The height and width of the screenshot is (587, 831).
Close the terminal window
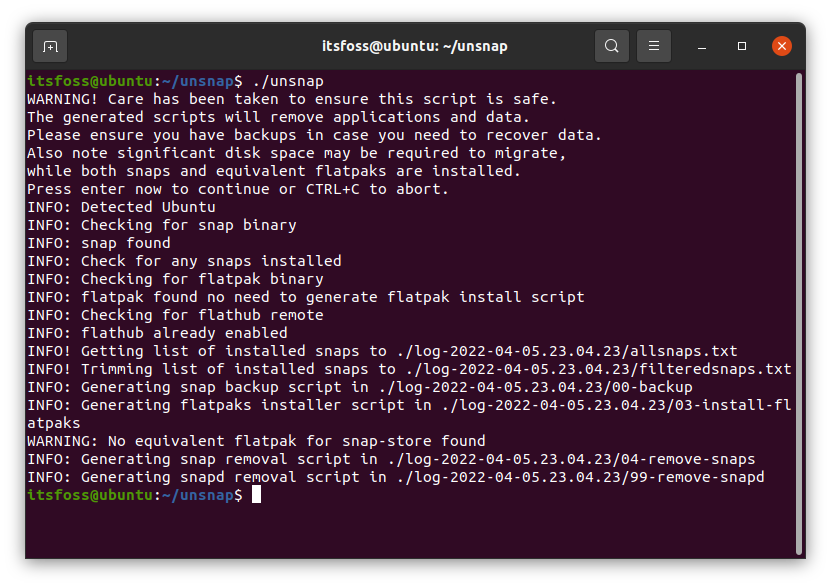(782, 46)
